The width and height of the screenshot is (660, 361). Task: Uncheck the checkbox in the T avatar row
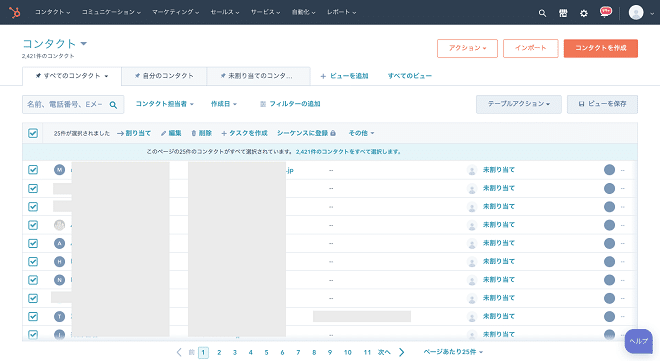click(x=33, y=316)
